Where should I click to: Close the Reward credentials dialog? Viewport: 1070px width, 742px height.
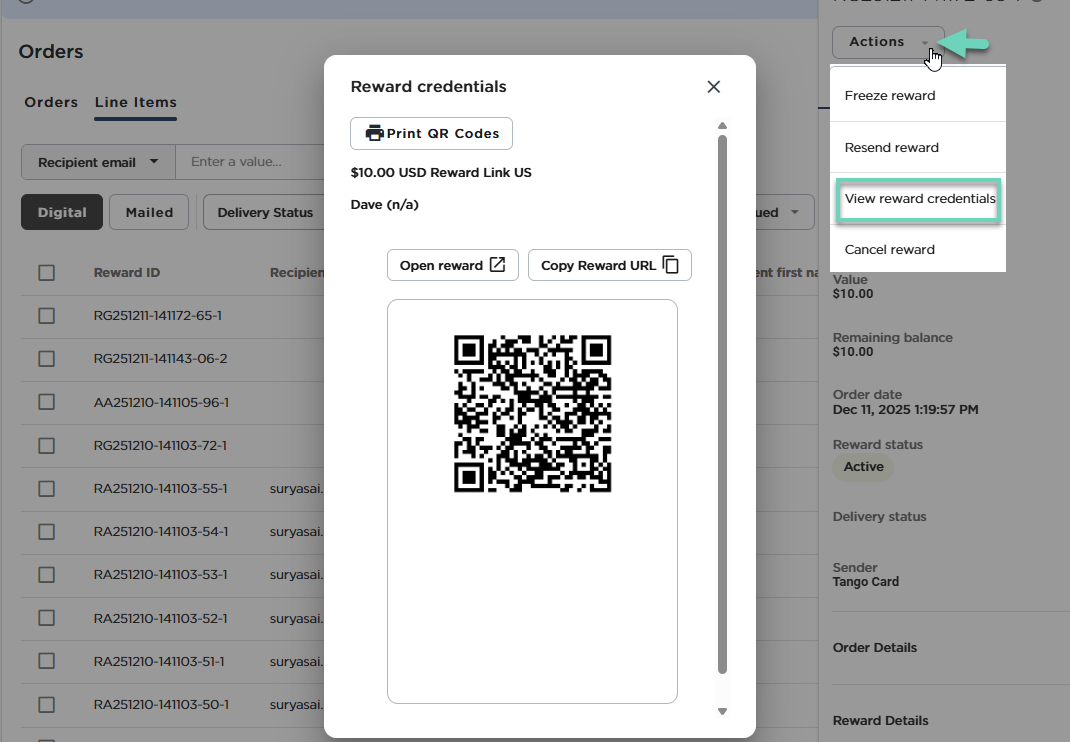pos(713,87)
